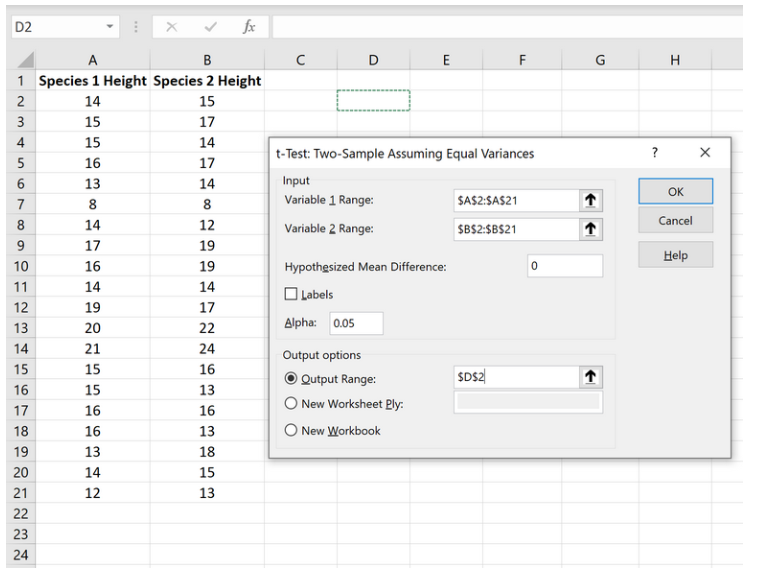The image size is (762, 570).
Task: Click cell A12 containing 19
Action: 92,307
